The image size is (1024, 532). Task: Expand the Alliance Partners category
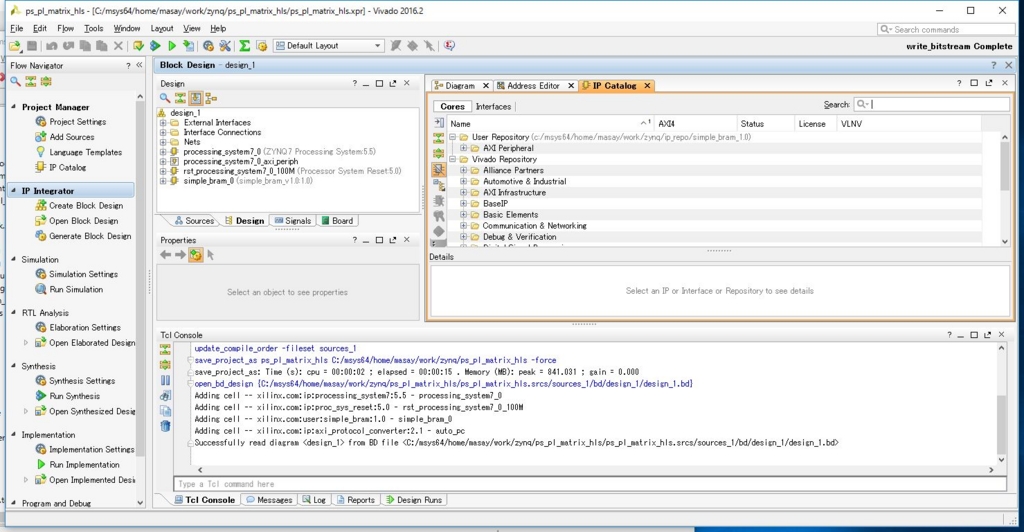coord(463,170)
